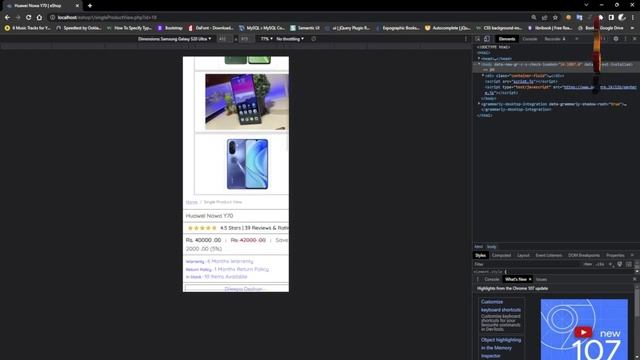This screenshot has height=360, width=640.
Task: Open device toolbar more options menu
Action: click(x=466, y=39)
